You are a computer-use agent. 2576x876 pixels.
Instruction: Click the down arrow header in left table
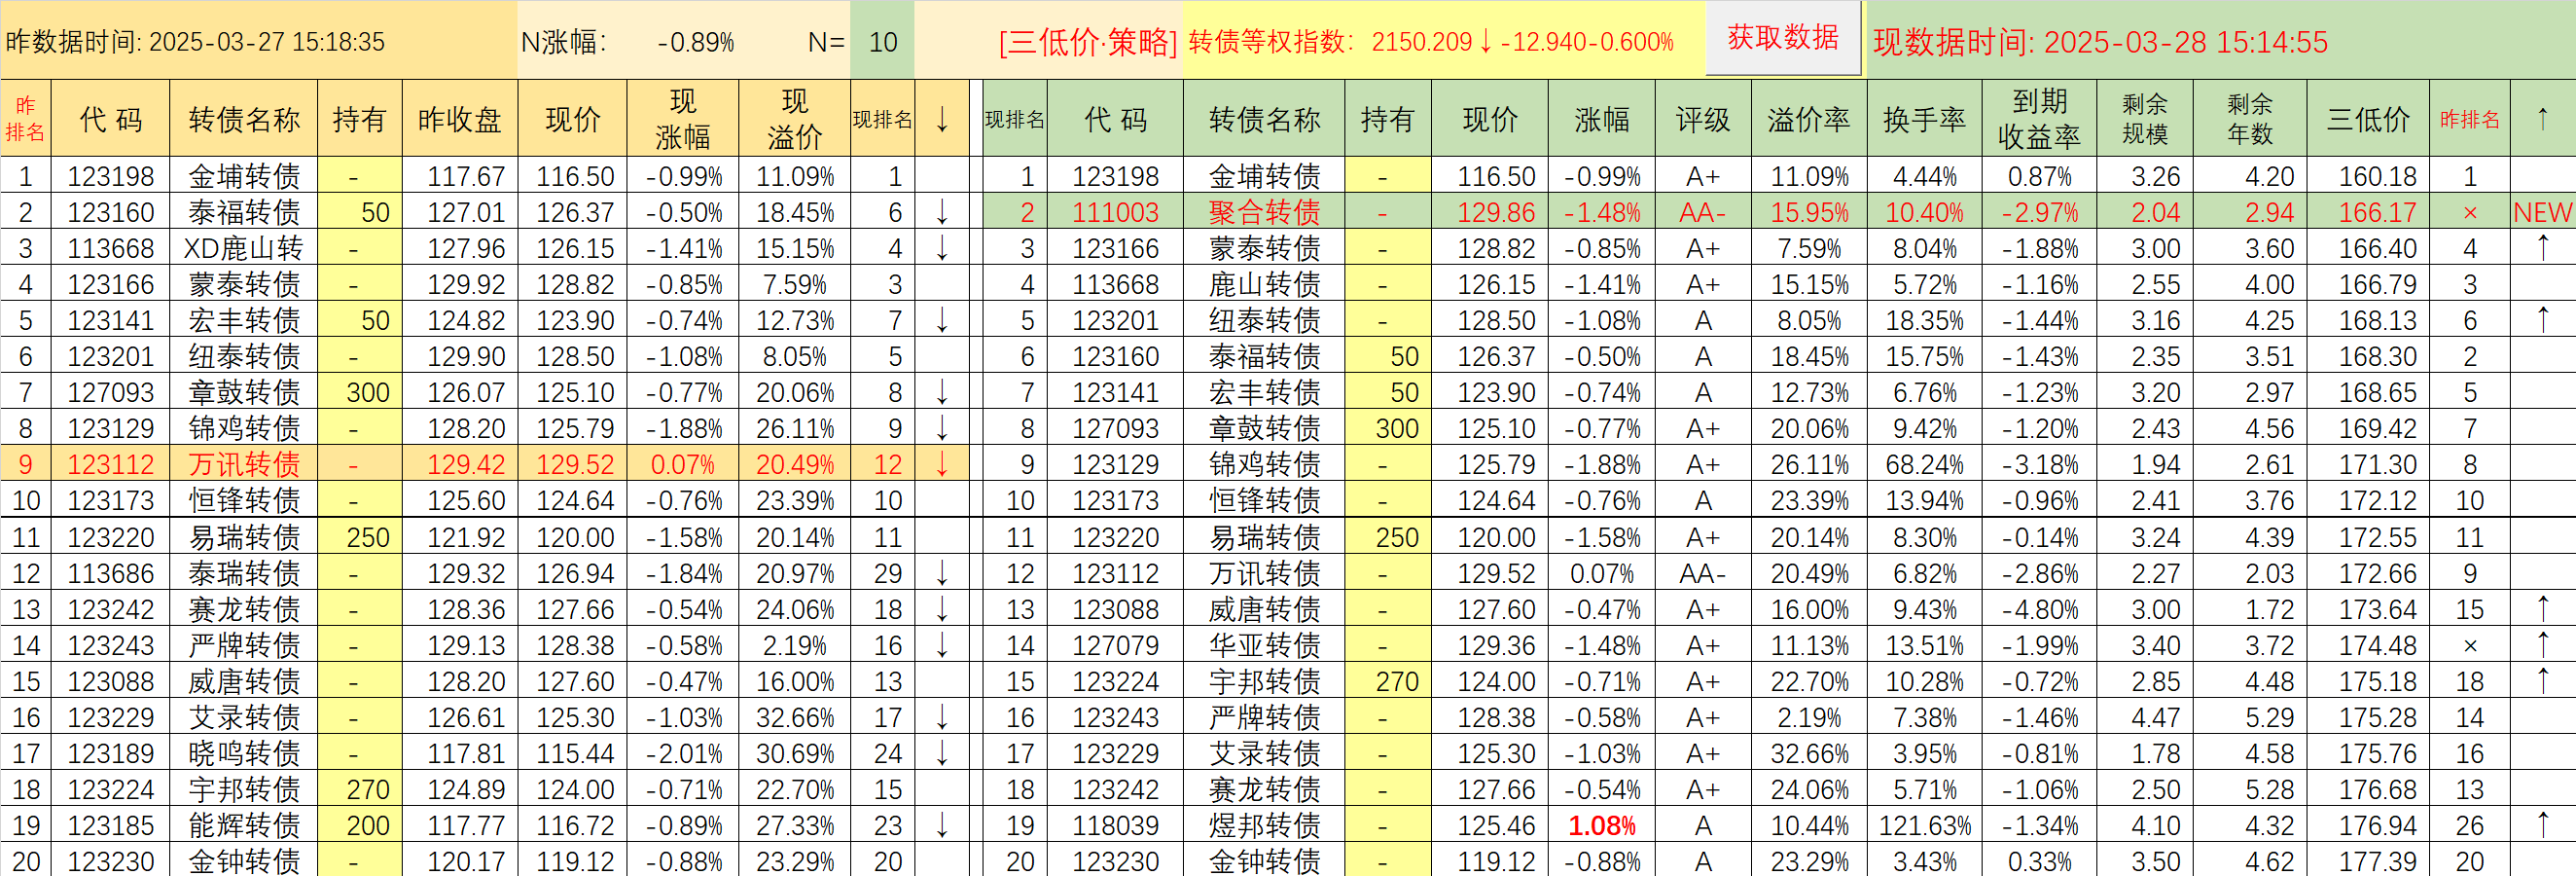pyautogui.click(x=941, y=119)
